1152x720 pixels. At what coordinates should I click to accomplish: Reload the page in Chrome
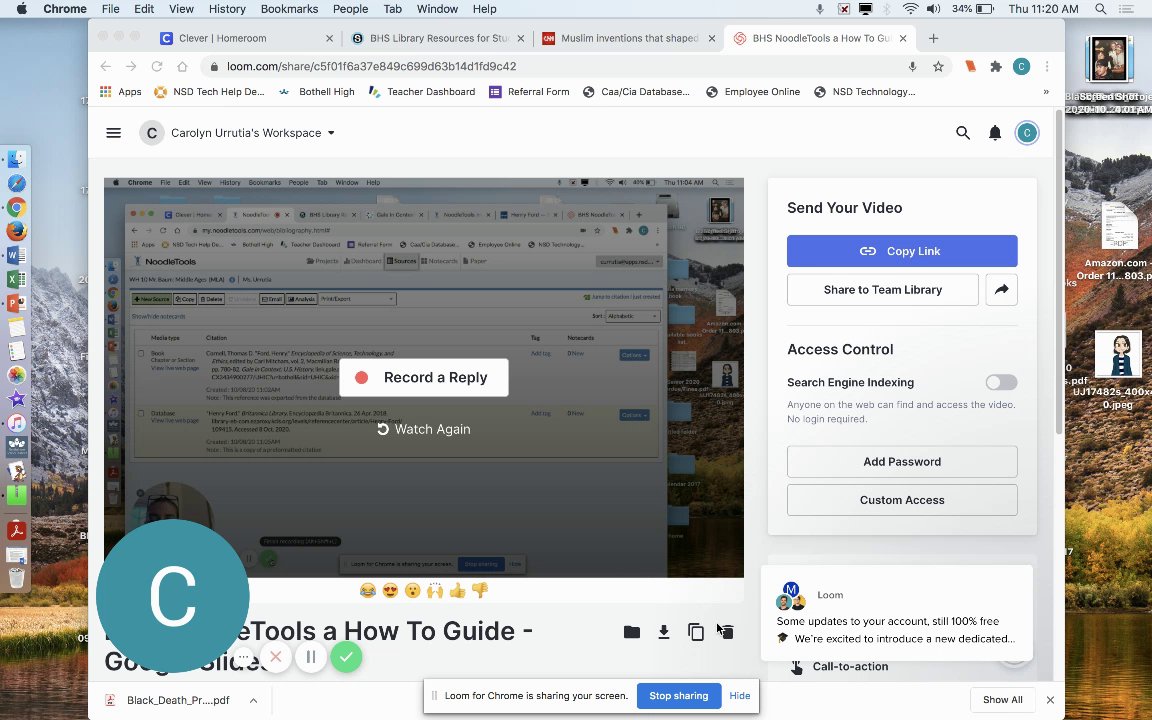156,66
